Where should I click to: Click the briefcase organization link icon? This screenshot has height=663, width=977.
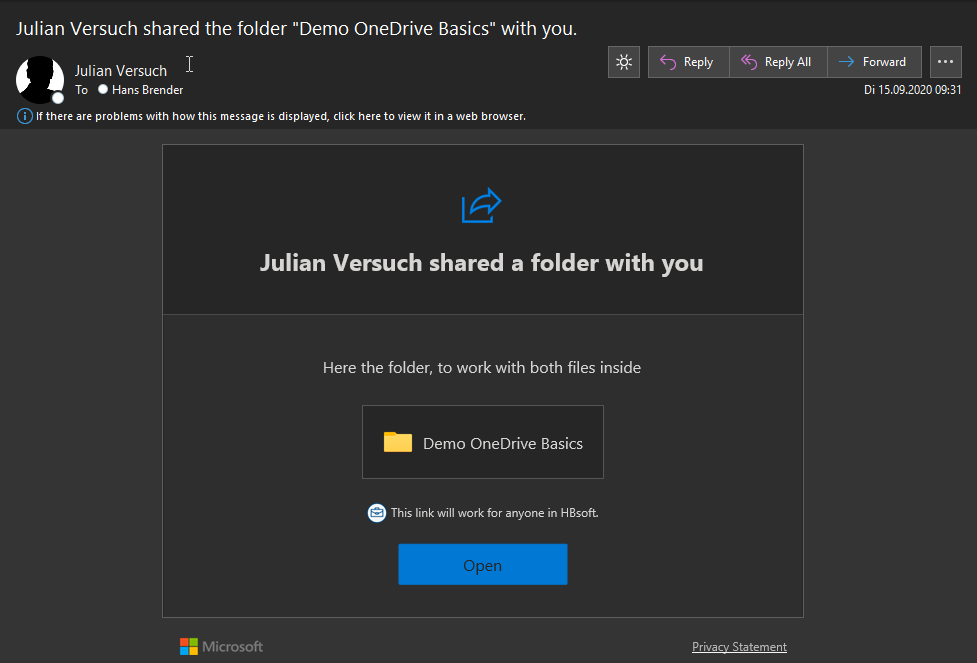(377, 513)
